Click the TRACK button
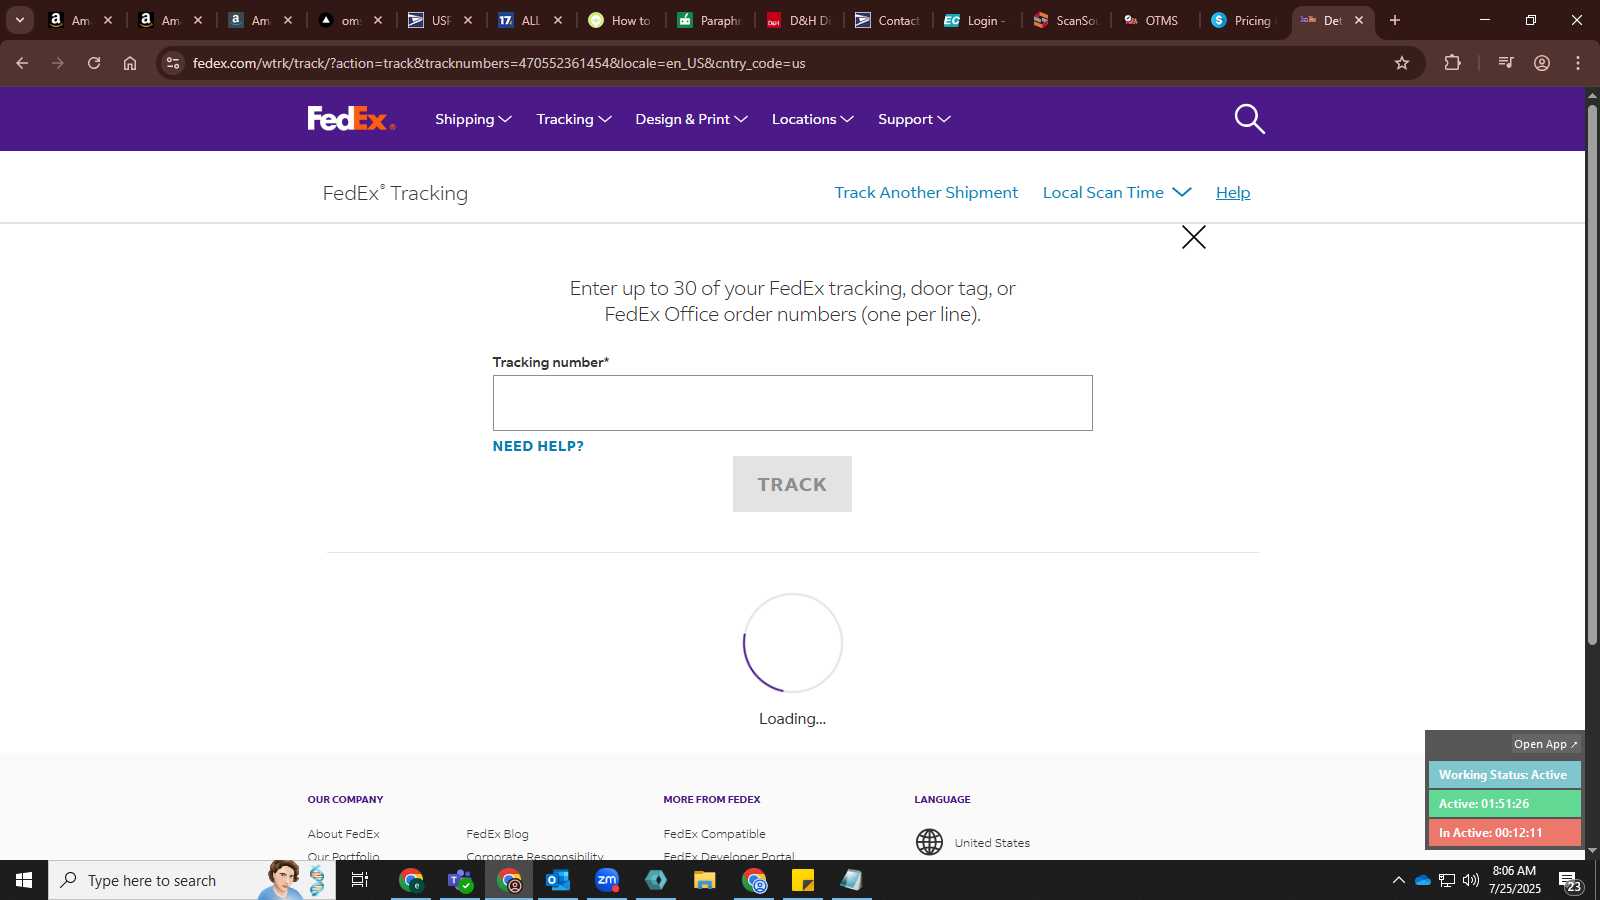This screenshot has height=900, width=1600. (792, 484)
